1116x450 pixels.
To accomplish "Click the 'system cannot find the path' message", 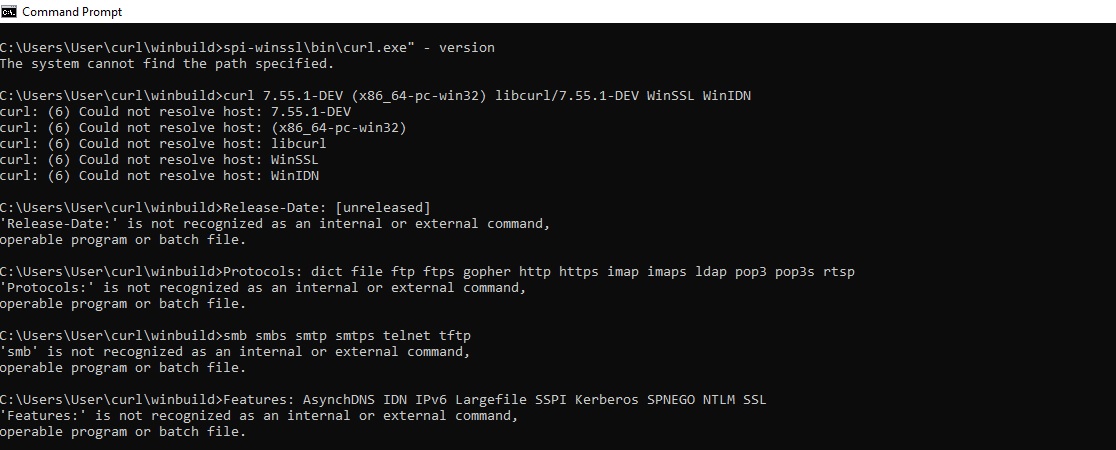I will (x=166, y=63).
